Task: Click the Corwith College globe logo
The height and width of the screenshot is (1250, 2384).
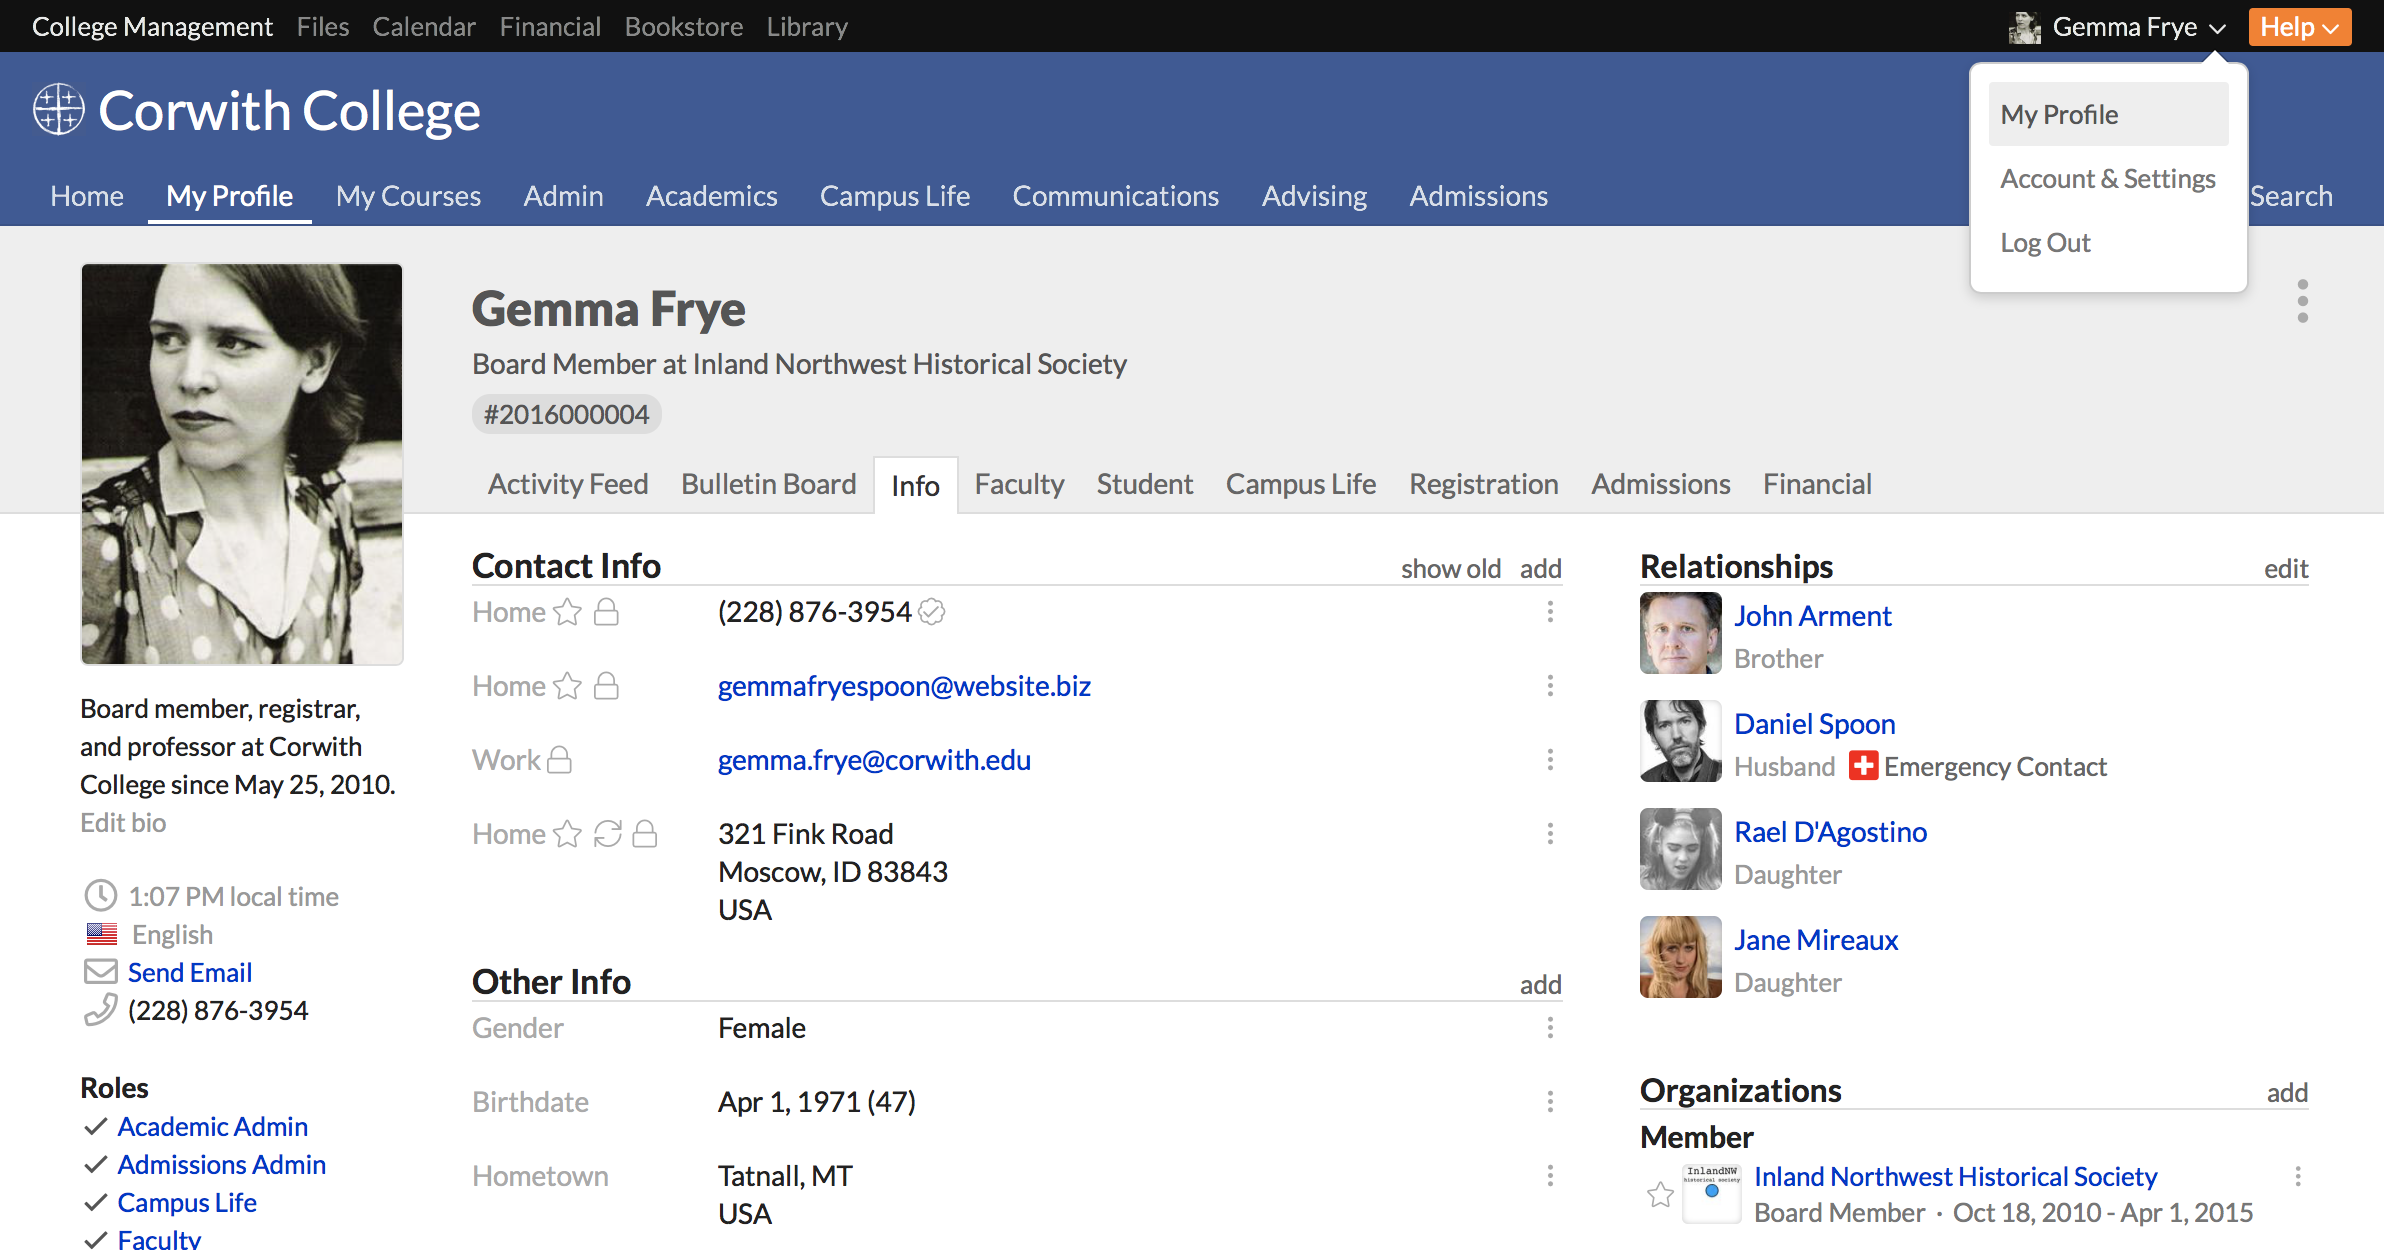Action: (58, 110)
